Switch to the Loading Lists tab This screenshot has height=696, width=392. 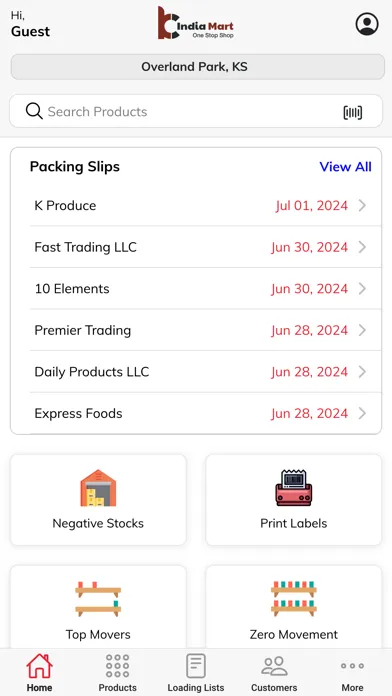196,672
